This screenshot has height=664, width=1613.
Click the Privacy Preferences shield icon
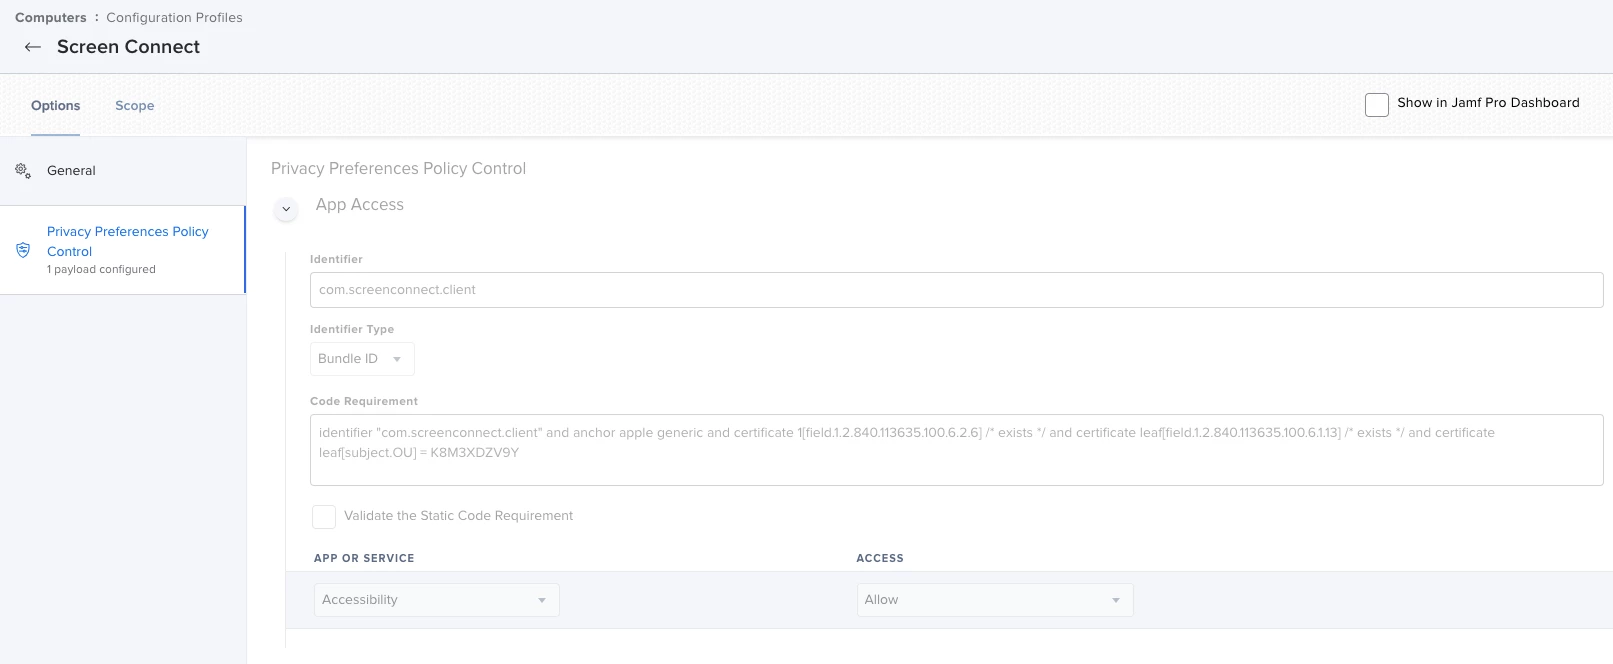click(x=23, y=250)
